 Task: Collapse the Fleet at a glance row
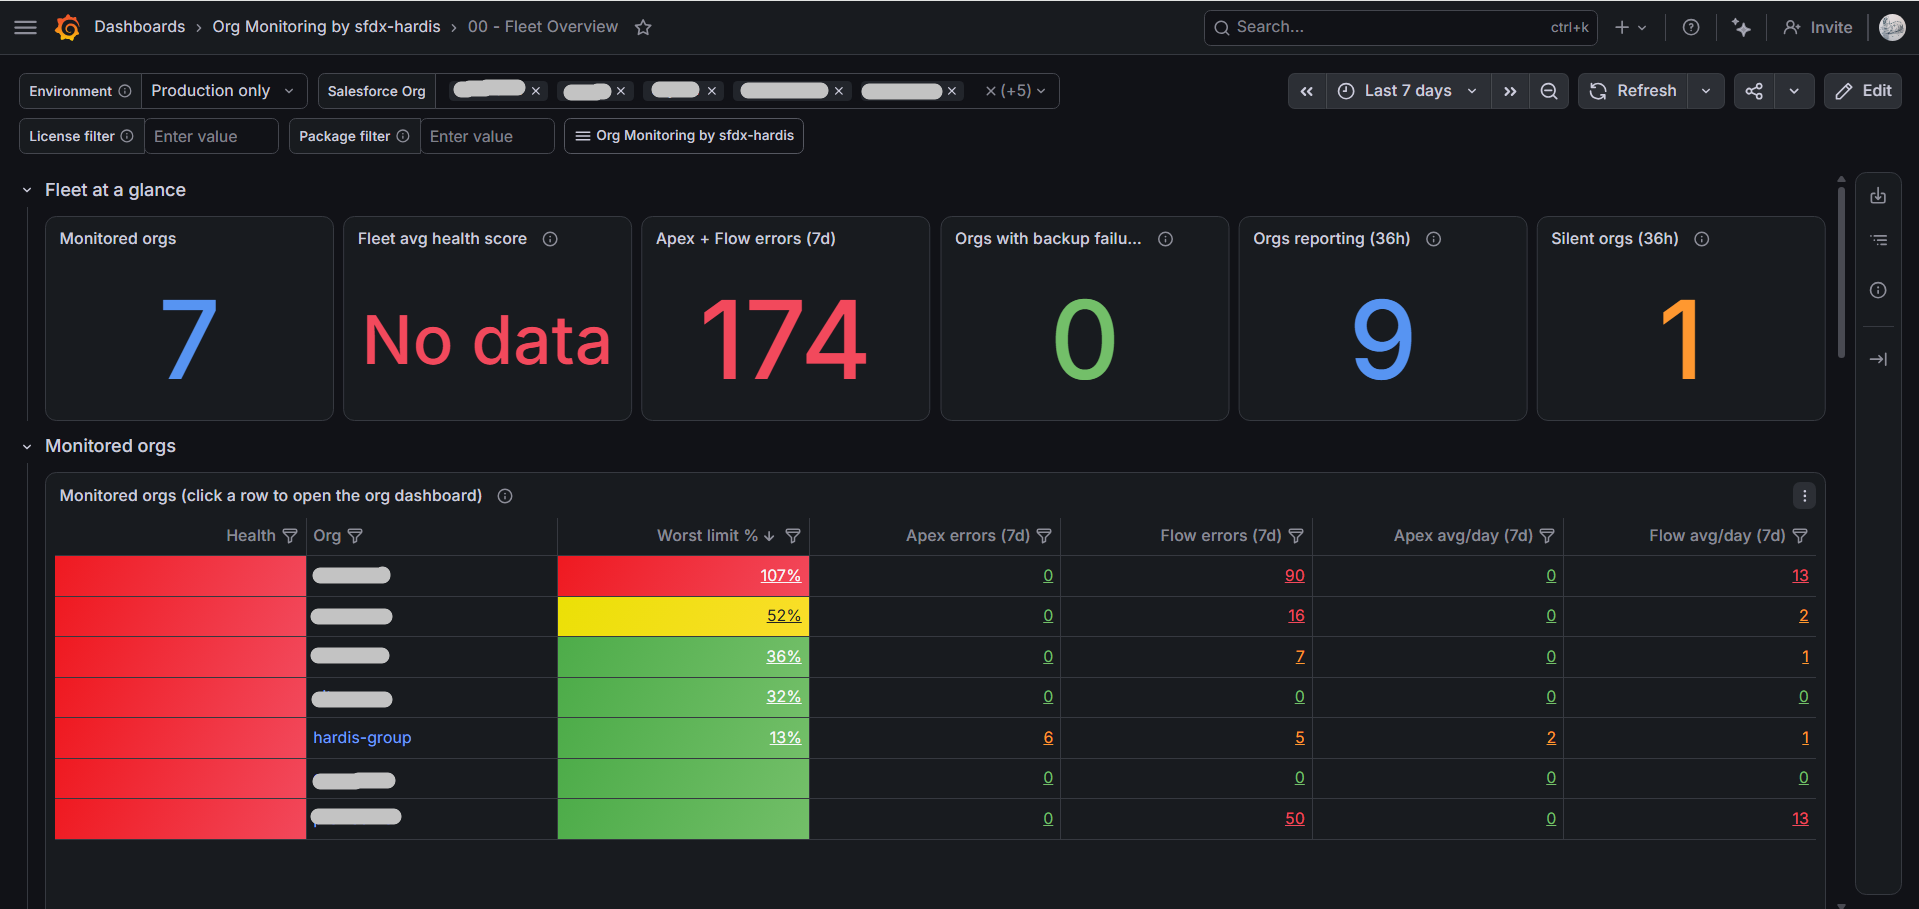tap(27, 190)
